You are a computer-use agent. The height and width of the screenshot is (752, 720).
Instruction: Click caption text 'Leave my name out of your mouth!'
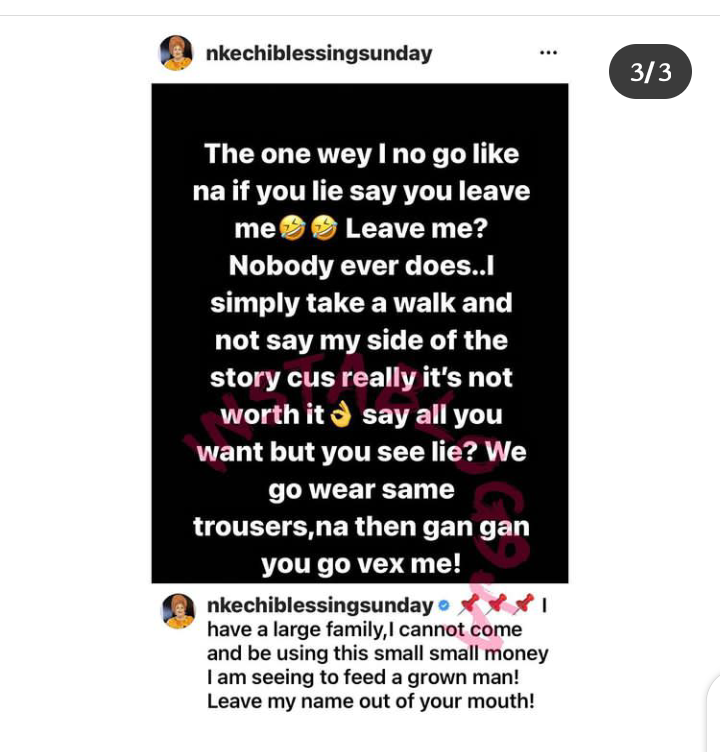click(370, 701)
